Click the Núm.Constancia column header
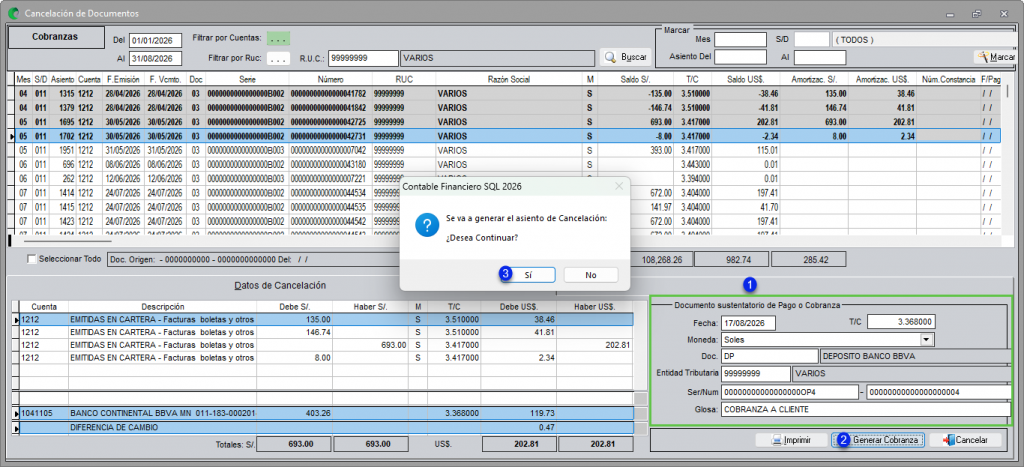This screenshot has width=1024, height=467. (948, 79)
